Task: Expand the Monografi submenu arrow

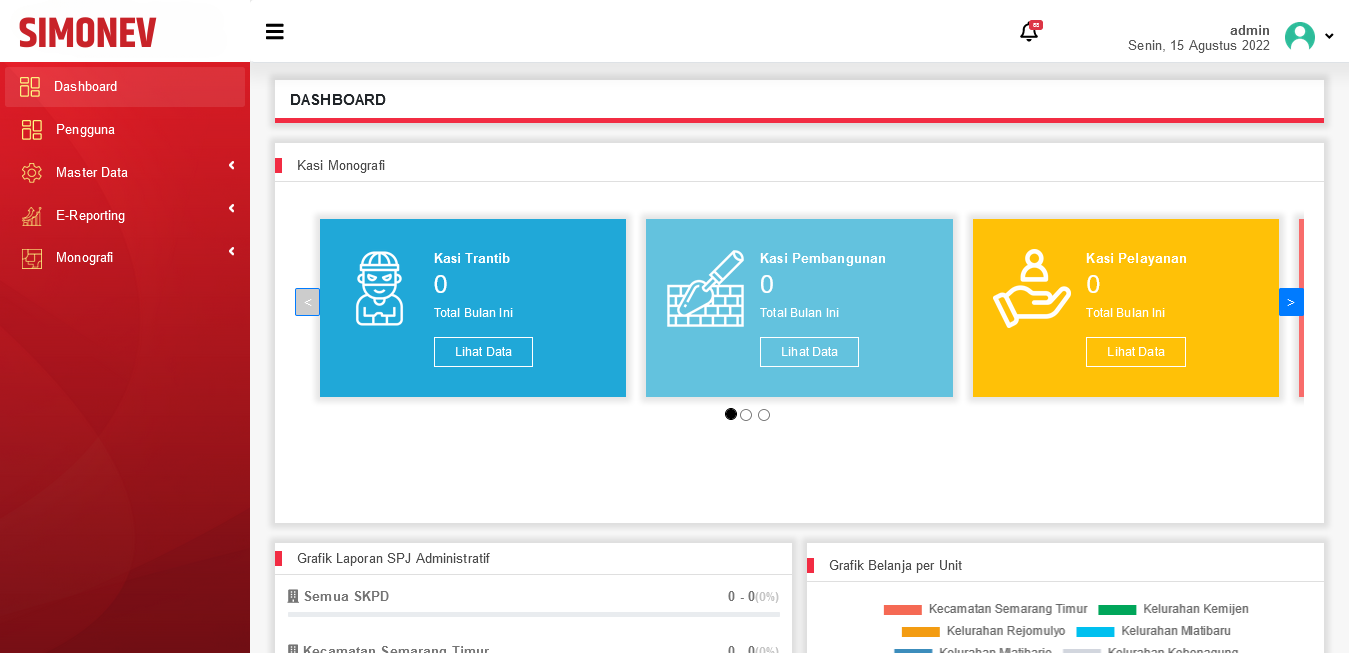Action: point(231,251)
